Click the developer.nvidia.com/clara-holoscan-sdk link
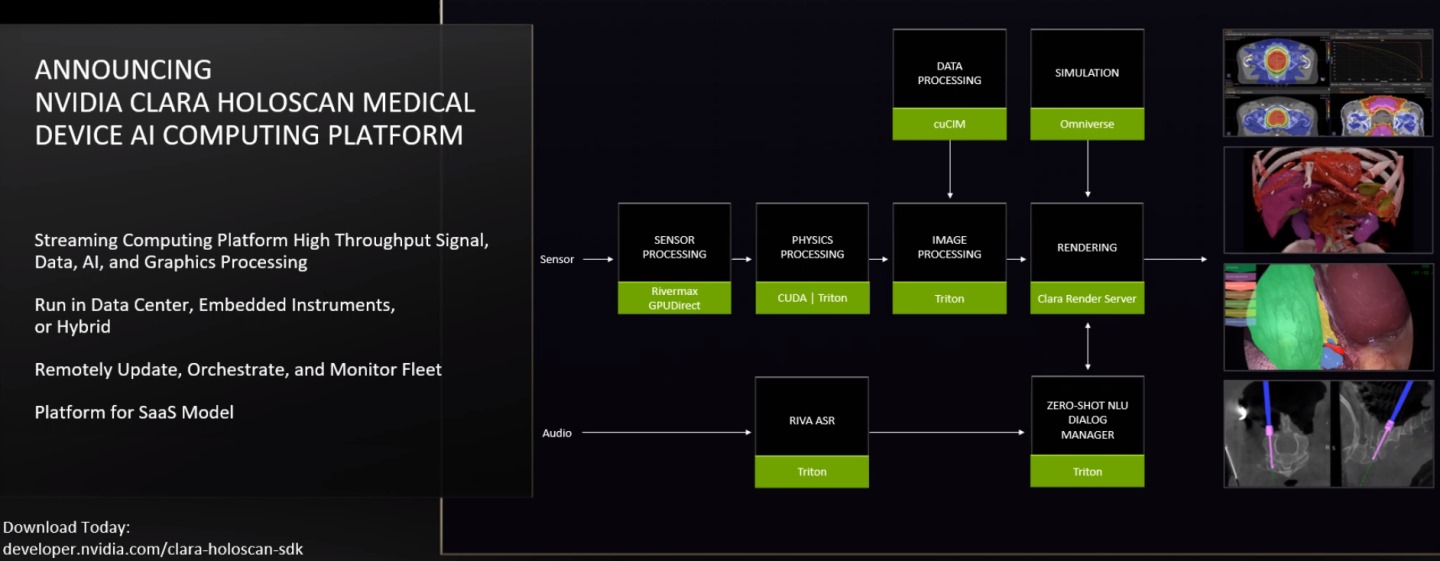Image resolution: width=1440 pixels, height=561 pixels. click(x=153, y=549)
